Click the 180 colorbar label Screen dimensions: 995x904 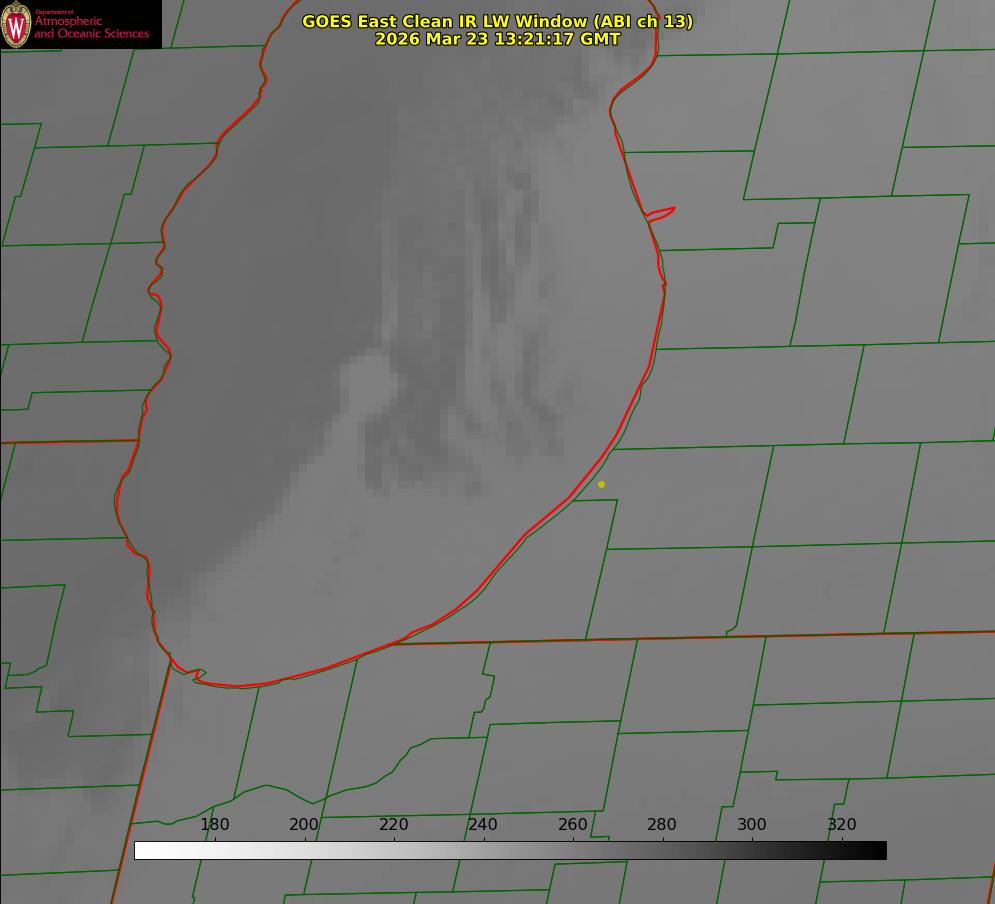[x=214, y=824]
